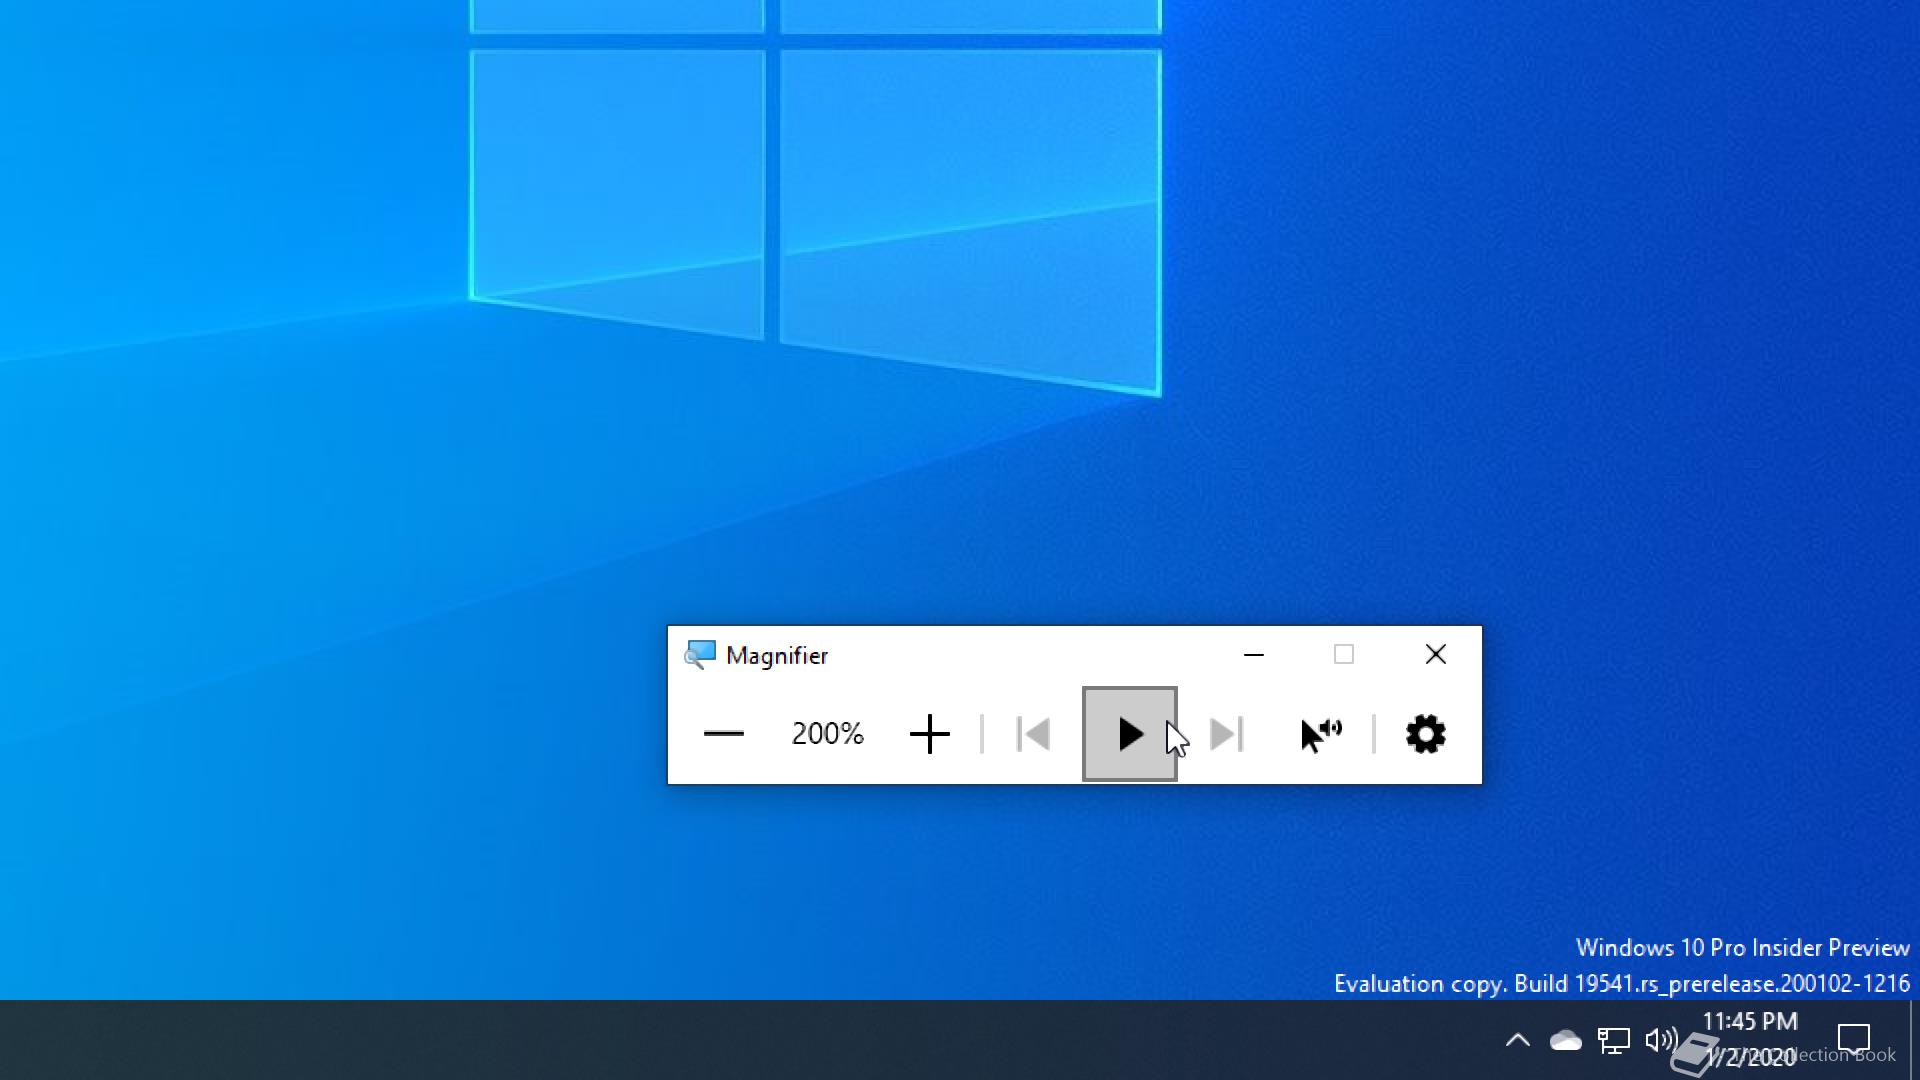The height and width of the screenshot is (1080, 1920).
Task: Zoom out with the Magnifier minus button
Action: [723, 734]
